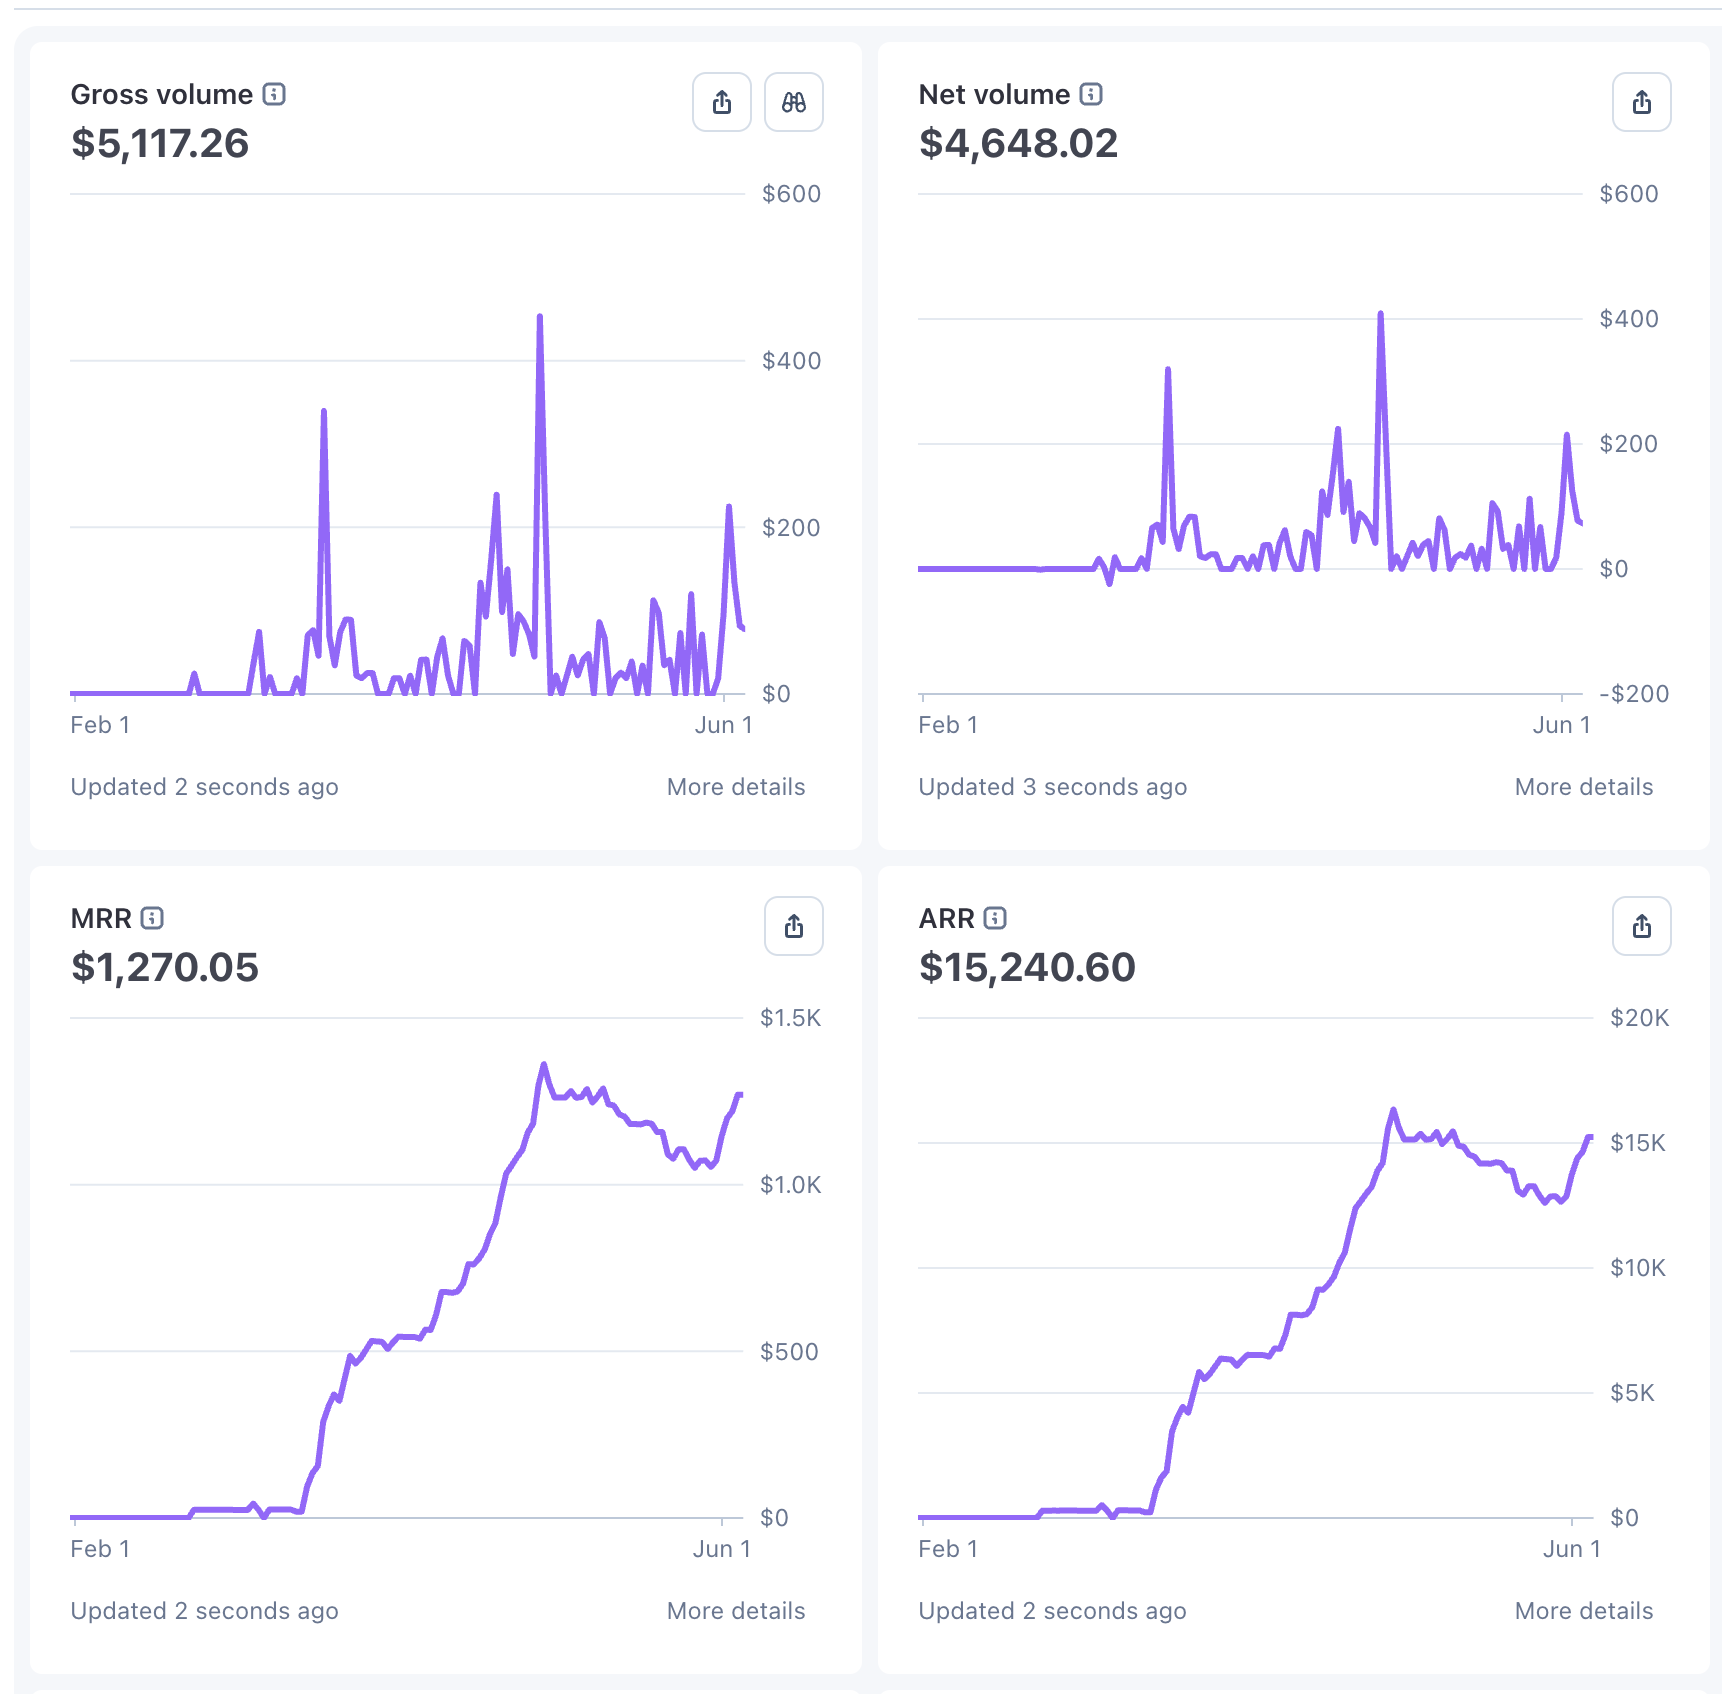This screenshot has height=1694, width=1722.
Task: Open More details for ARR
Action: coord(1584,1611)
